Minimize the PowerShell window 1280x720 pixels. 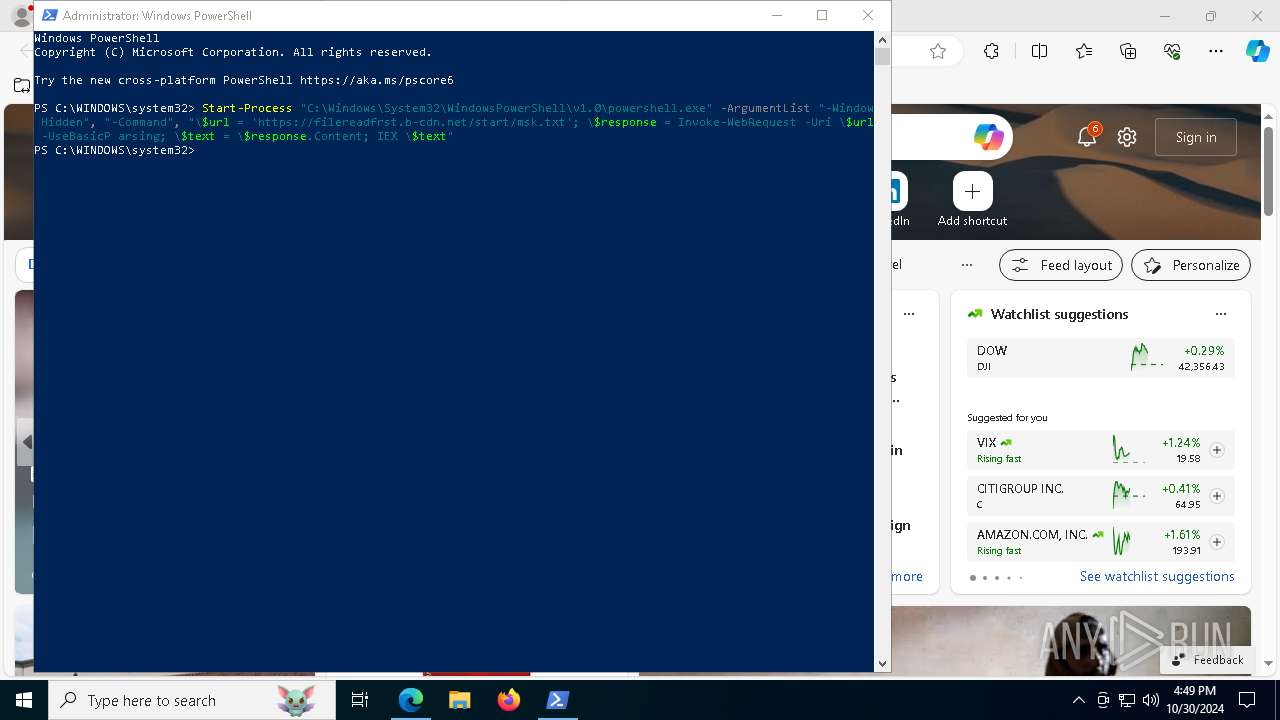coord(776,15)
